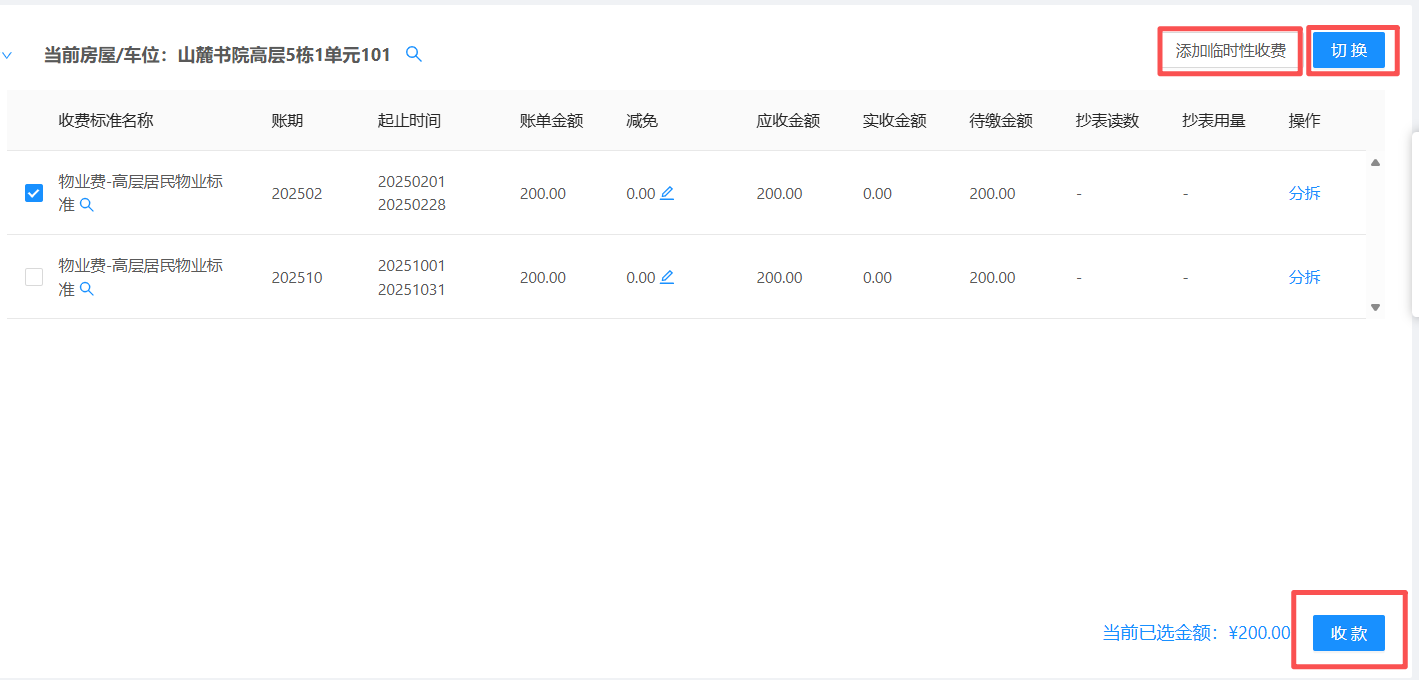Click the 账期 column header
The height and width of the screenshot is (680, 1419).
coord(287,121)
